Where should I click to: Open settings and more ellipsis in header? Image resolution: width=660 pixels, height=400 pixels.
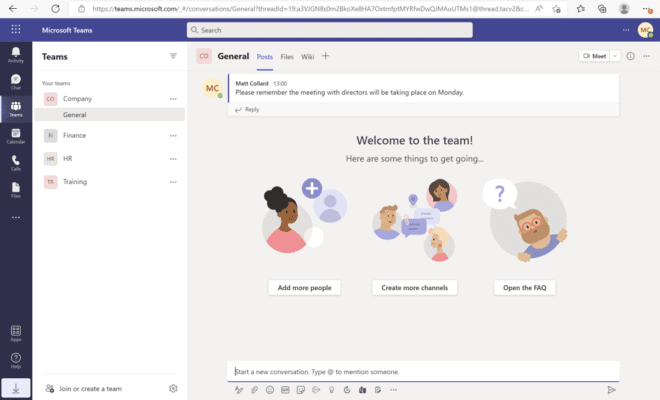(x=626, y=30)
